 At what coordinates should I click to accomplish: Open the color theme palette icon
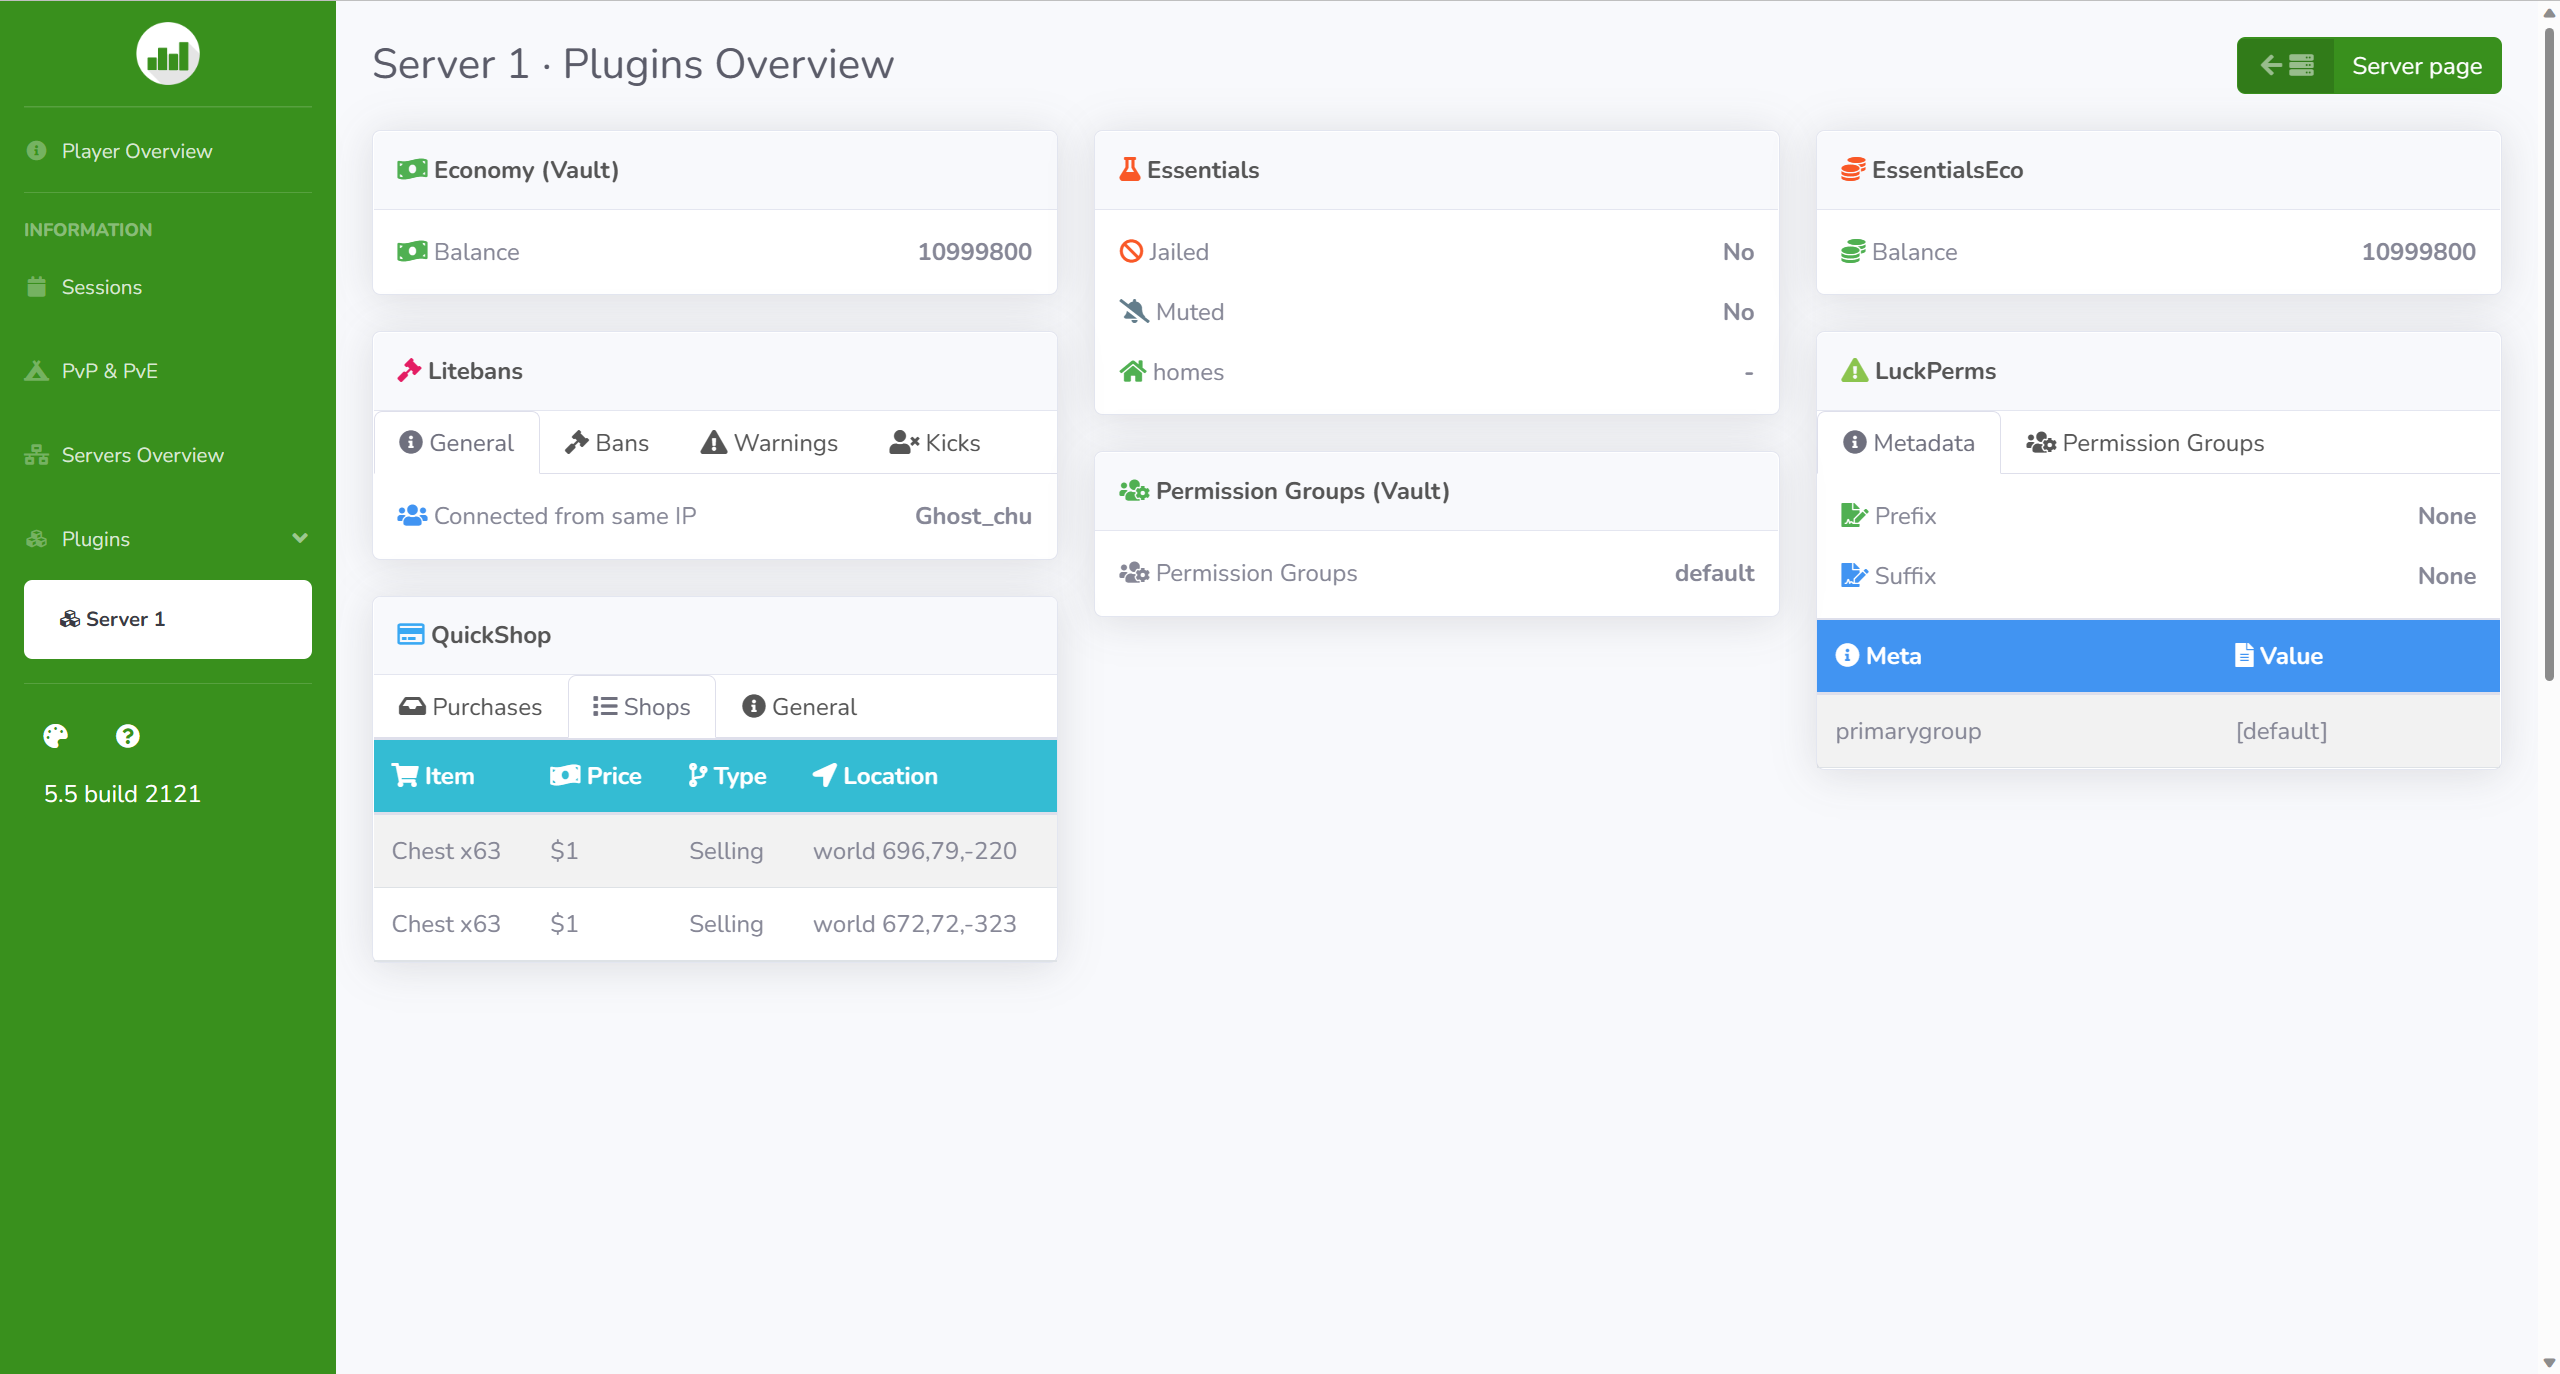(x=56, y=736)
